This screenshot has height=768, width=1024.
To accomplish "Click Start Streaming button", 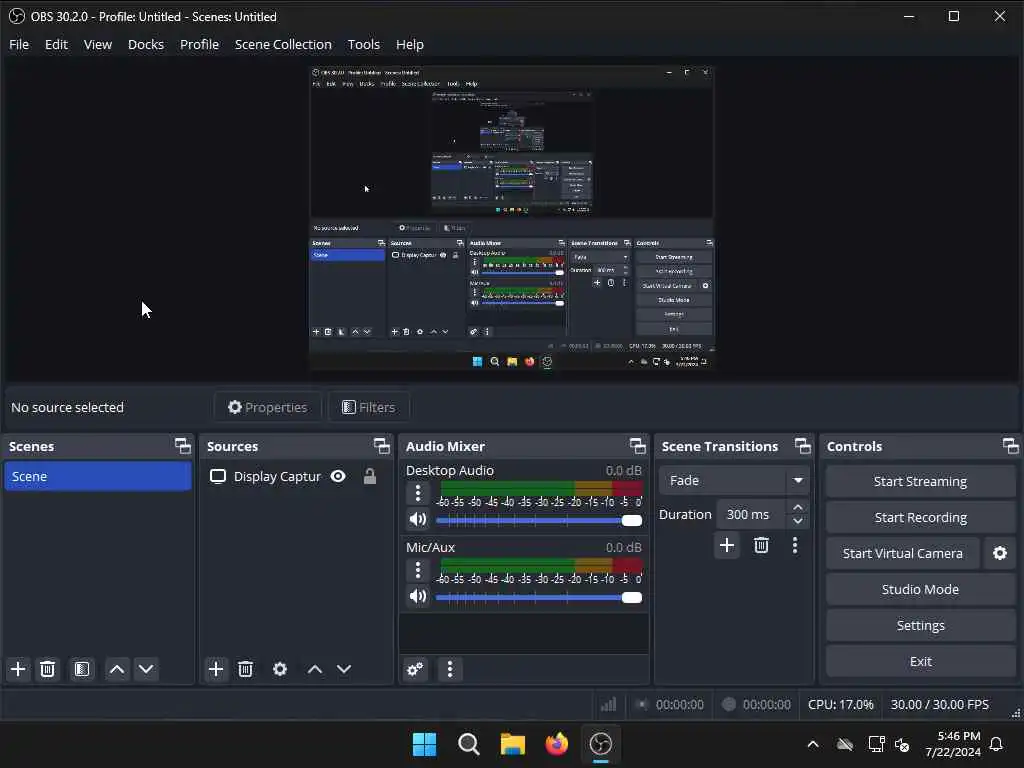I will coord(920,481).
